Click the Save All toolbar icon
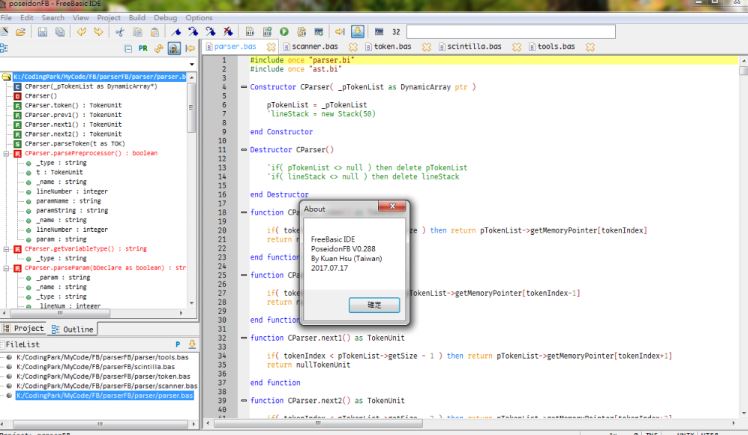This screenshot has height=435, width=748. (x=60, y=32)
